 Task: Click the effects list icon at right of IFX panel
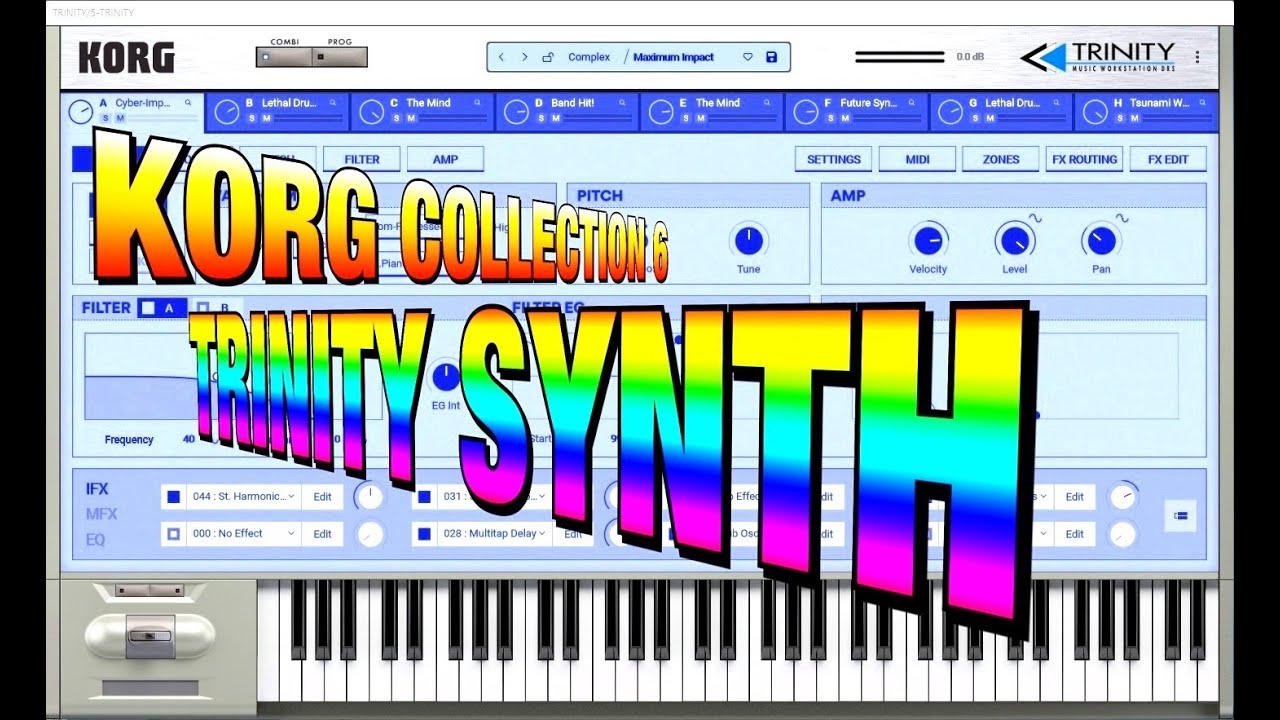coord(1180,516)
